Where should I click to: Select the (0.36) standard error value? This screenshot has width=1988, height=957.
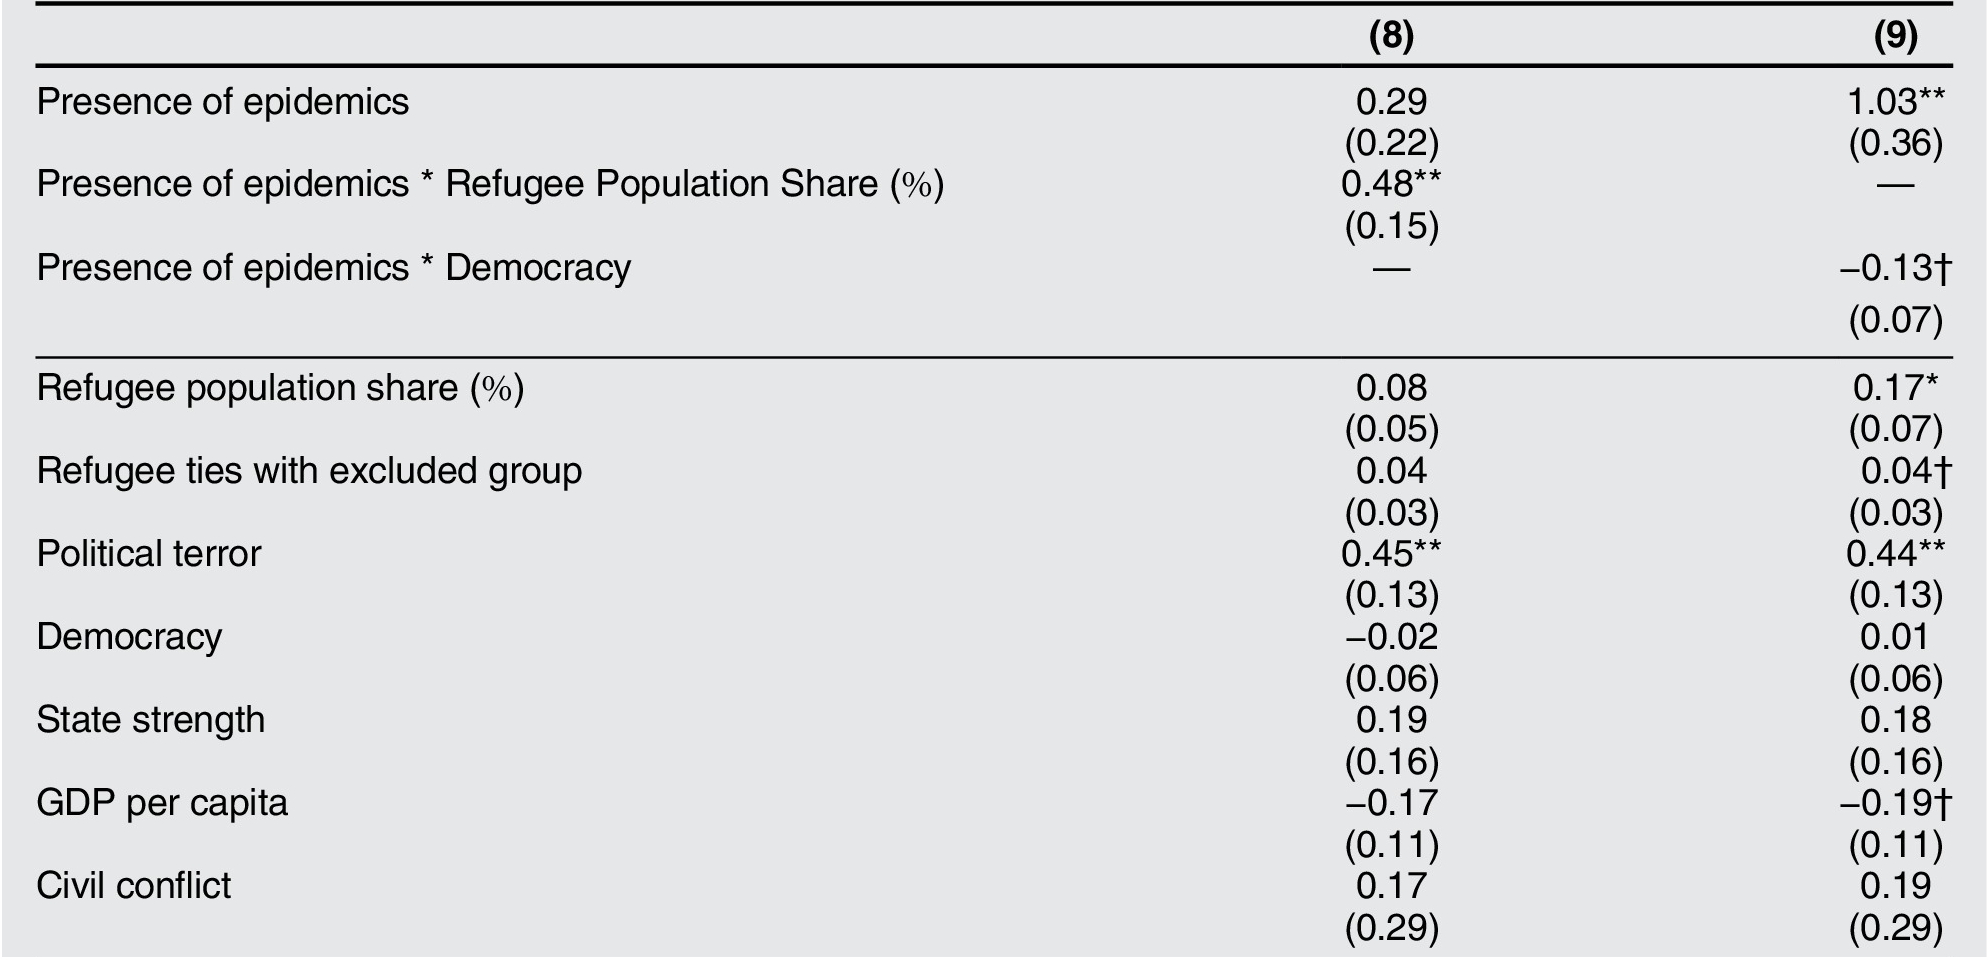[x=1895, y=144]
